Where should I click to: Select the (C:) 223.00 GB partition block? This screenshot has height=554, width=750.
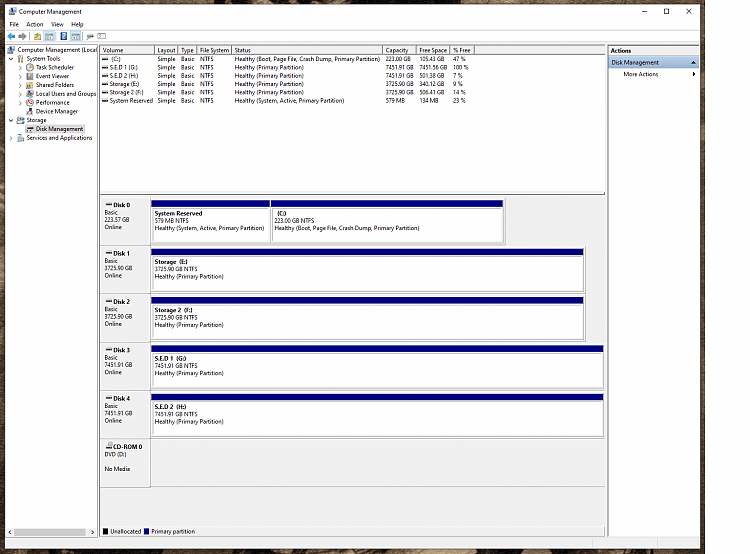(387, 222)
